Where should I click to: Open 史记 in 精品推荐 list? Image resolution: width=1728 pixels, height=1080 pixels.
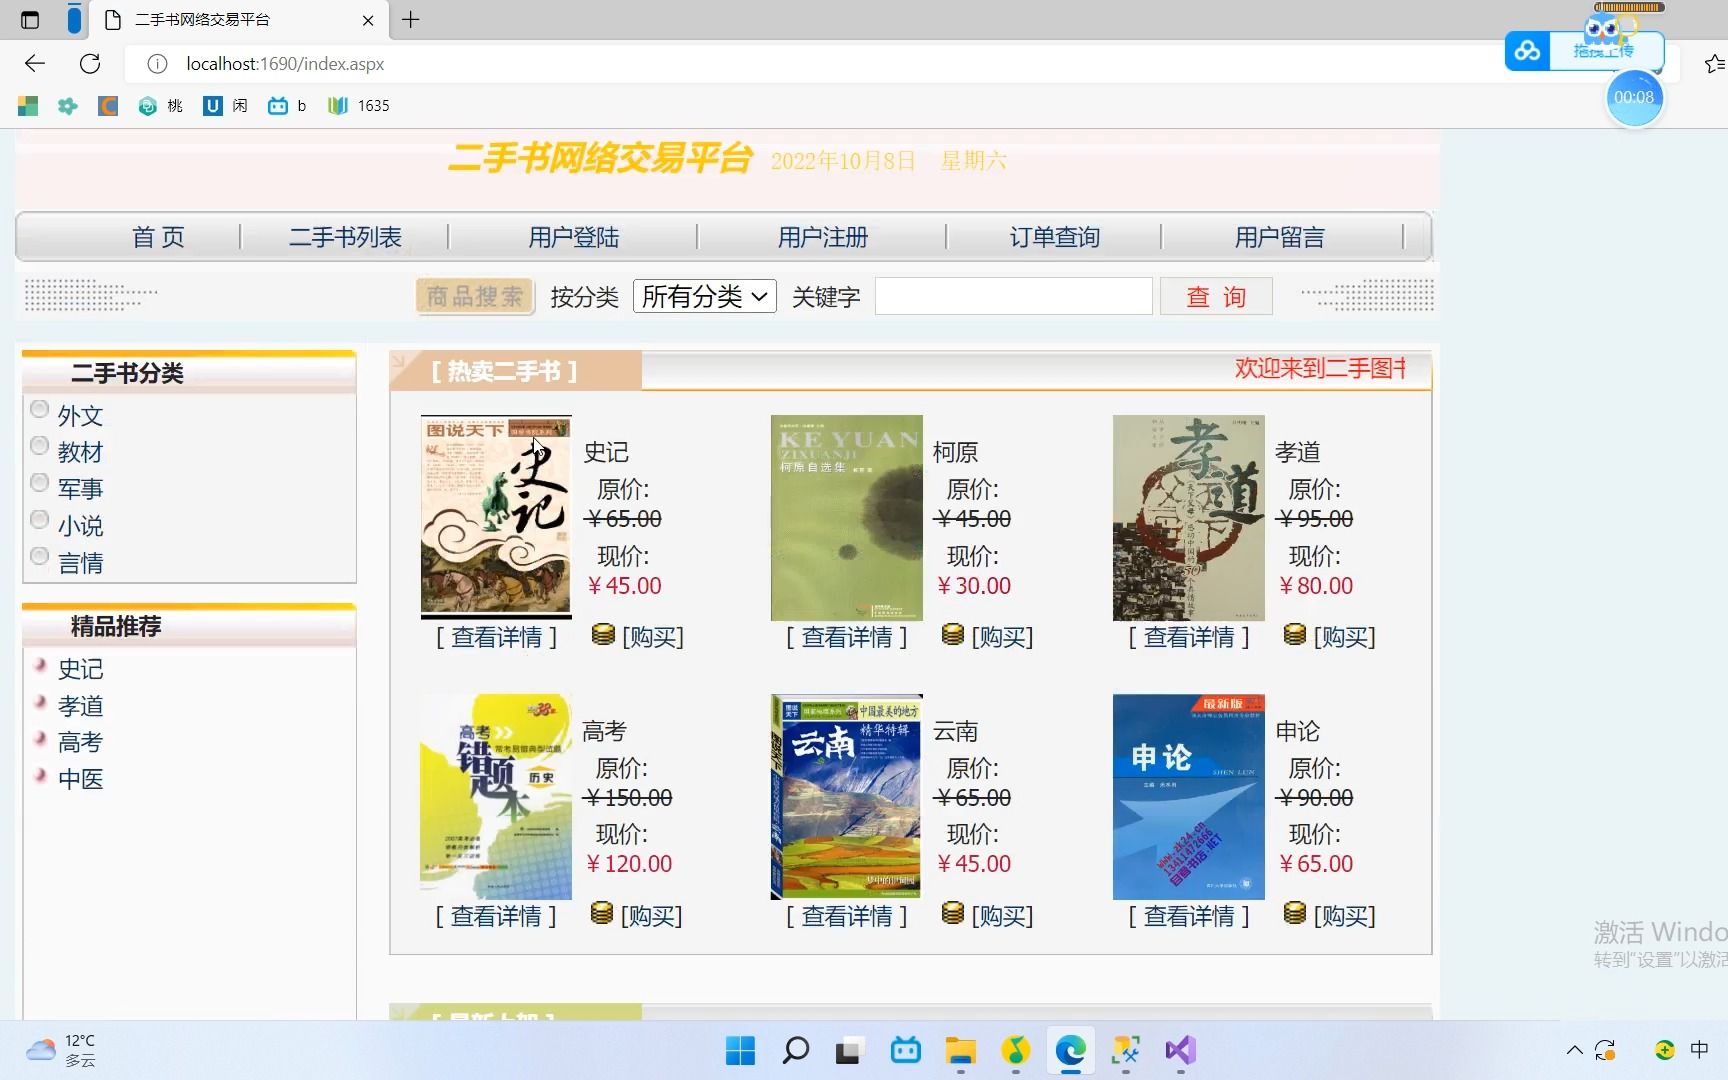(x=81, y=669)
